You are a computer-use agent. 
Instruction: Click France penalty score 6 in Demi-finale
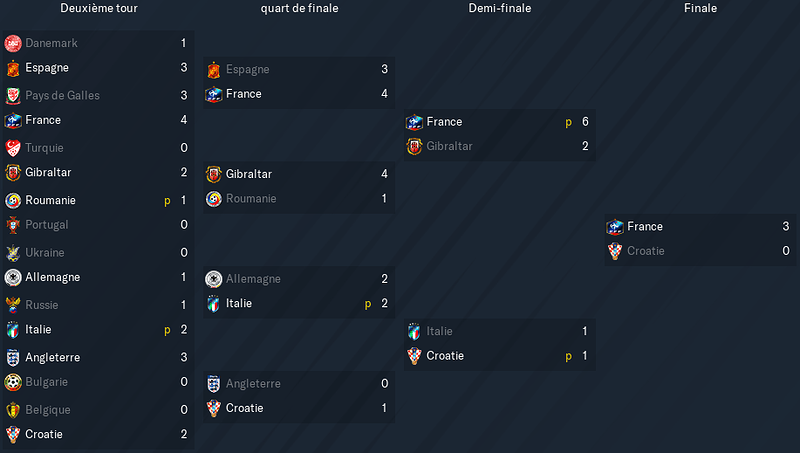click(x=585, y=122)
